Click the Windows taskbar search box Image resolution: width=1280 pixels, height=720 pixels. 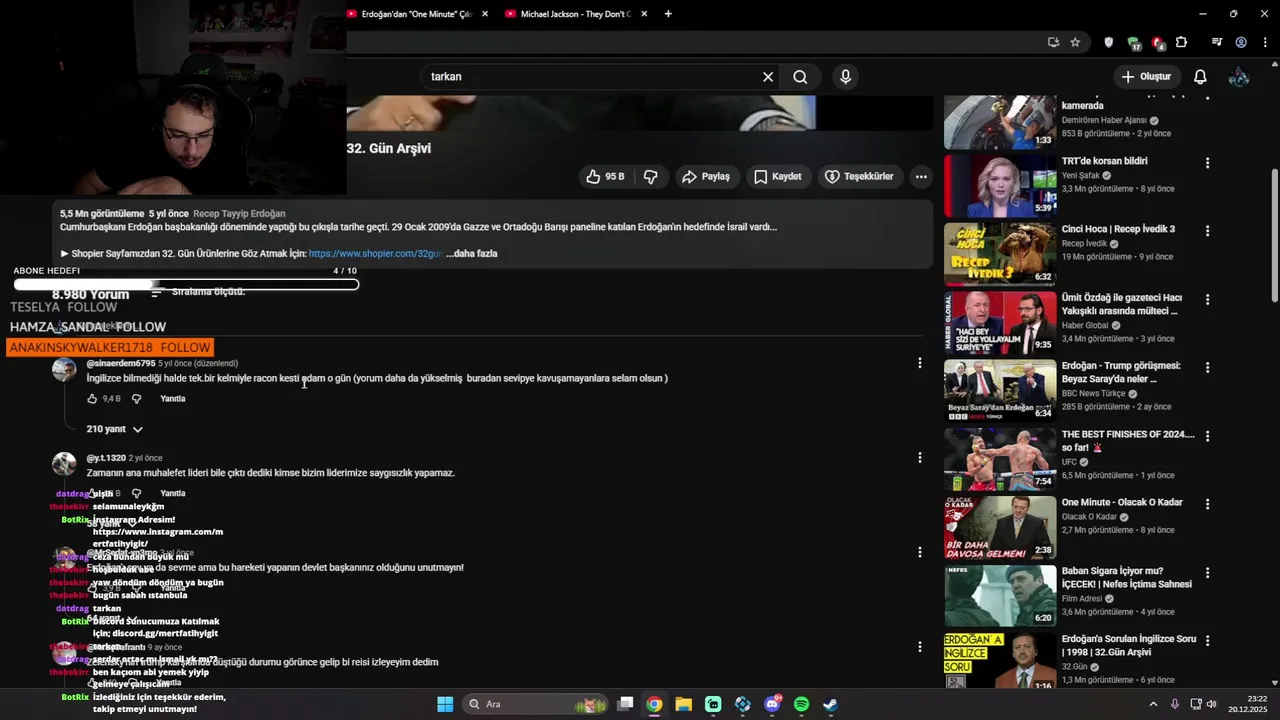536,704
